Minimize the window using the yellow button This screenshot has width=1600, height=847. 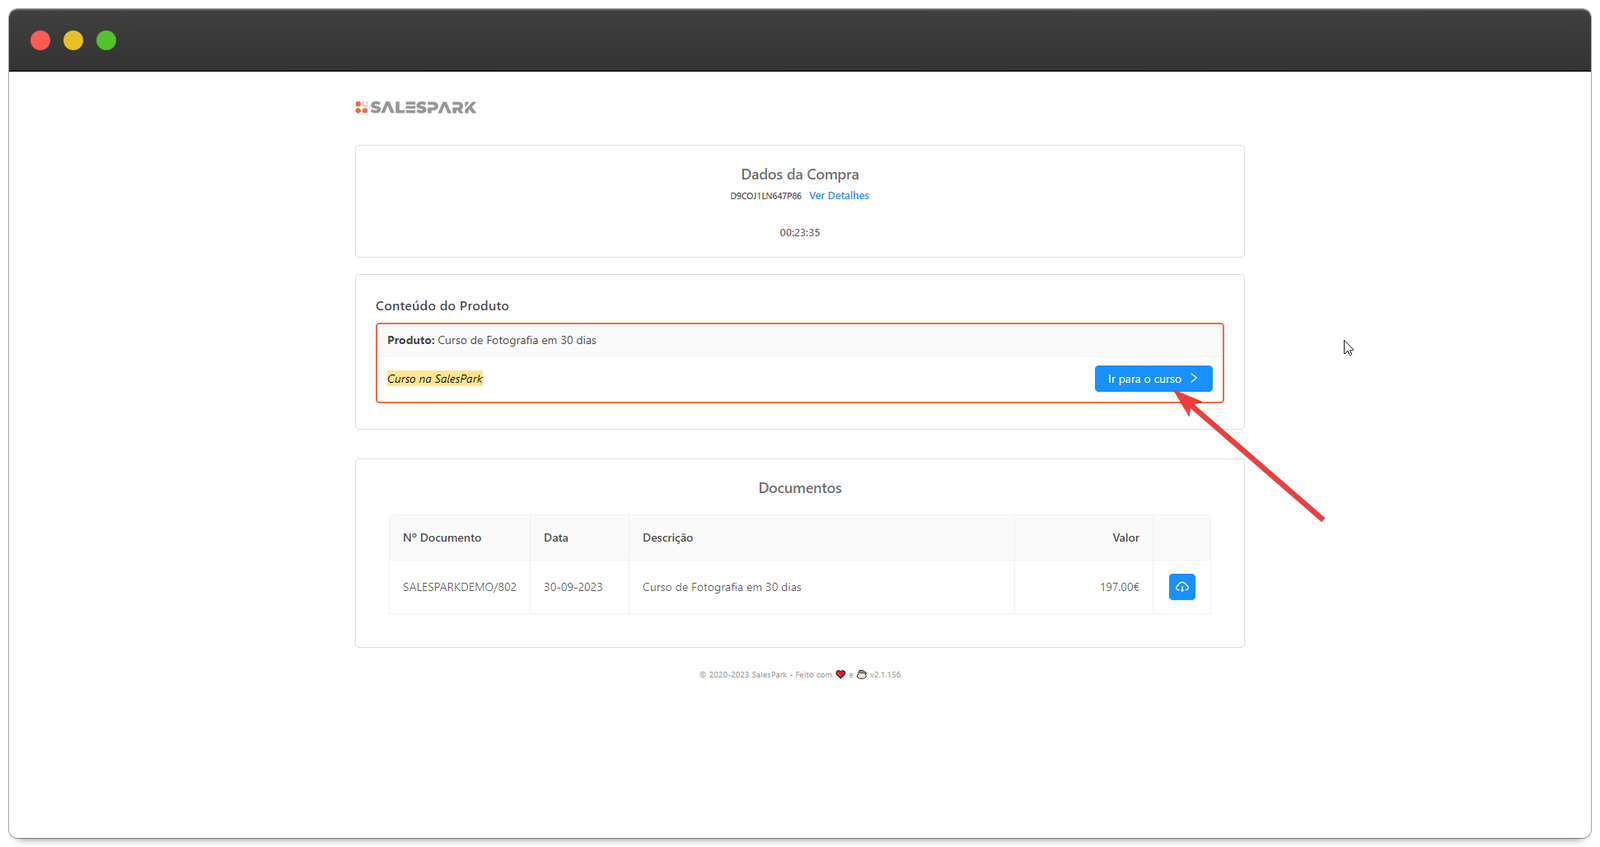[73, 40]
